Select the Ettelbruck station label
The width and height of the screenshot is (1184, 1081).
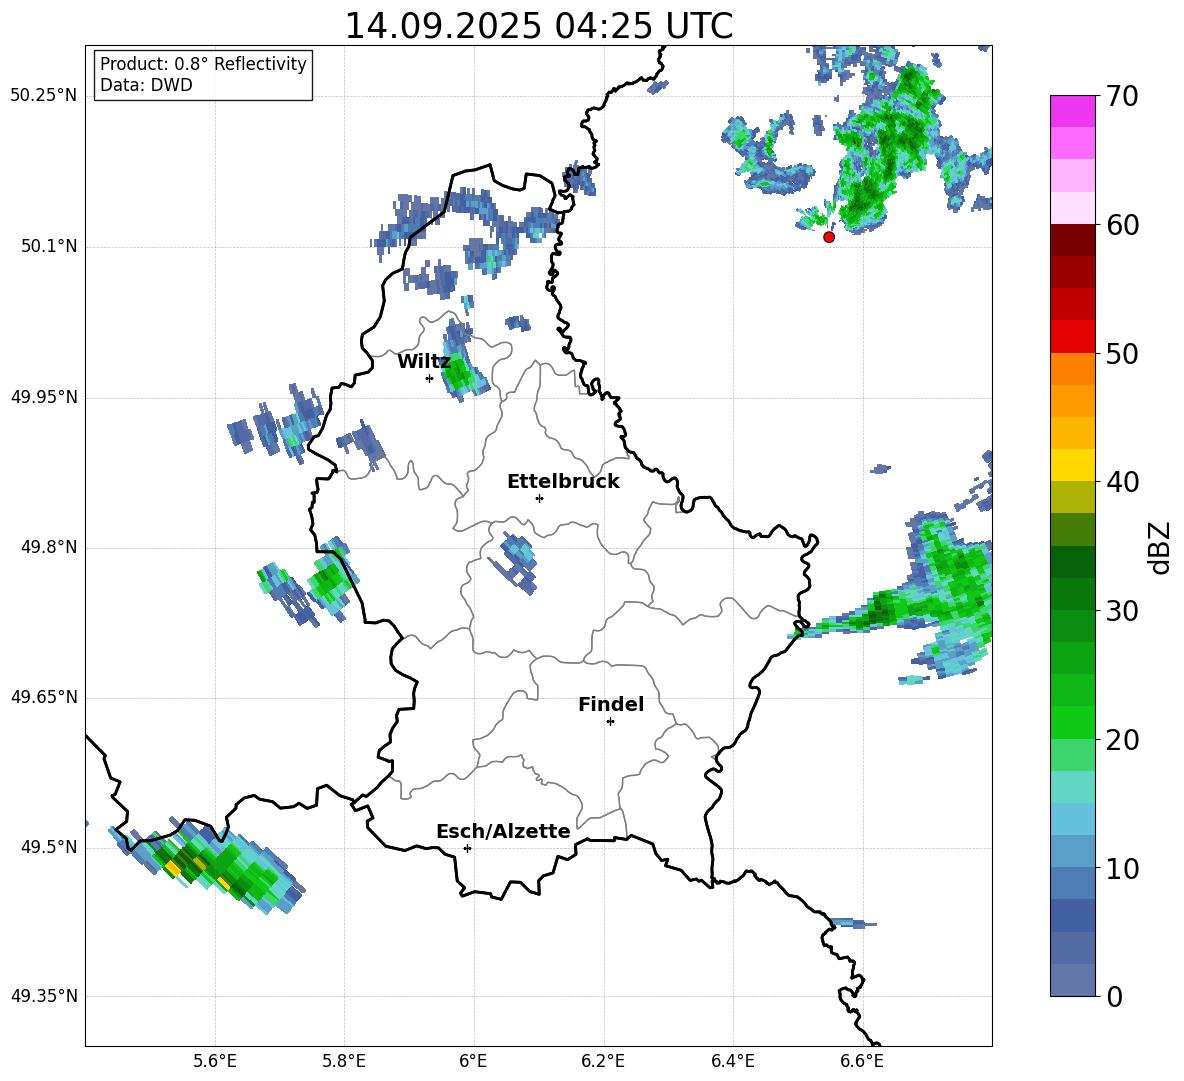(563, 482)
